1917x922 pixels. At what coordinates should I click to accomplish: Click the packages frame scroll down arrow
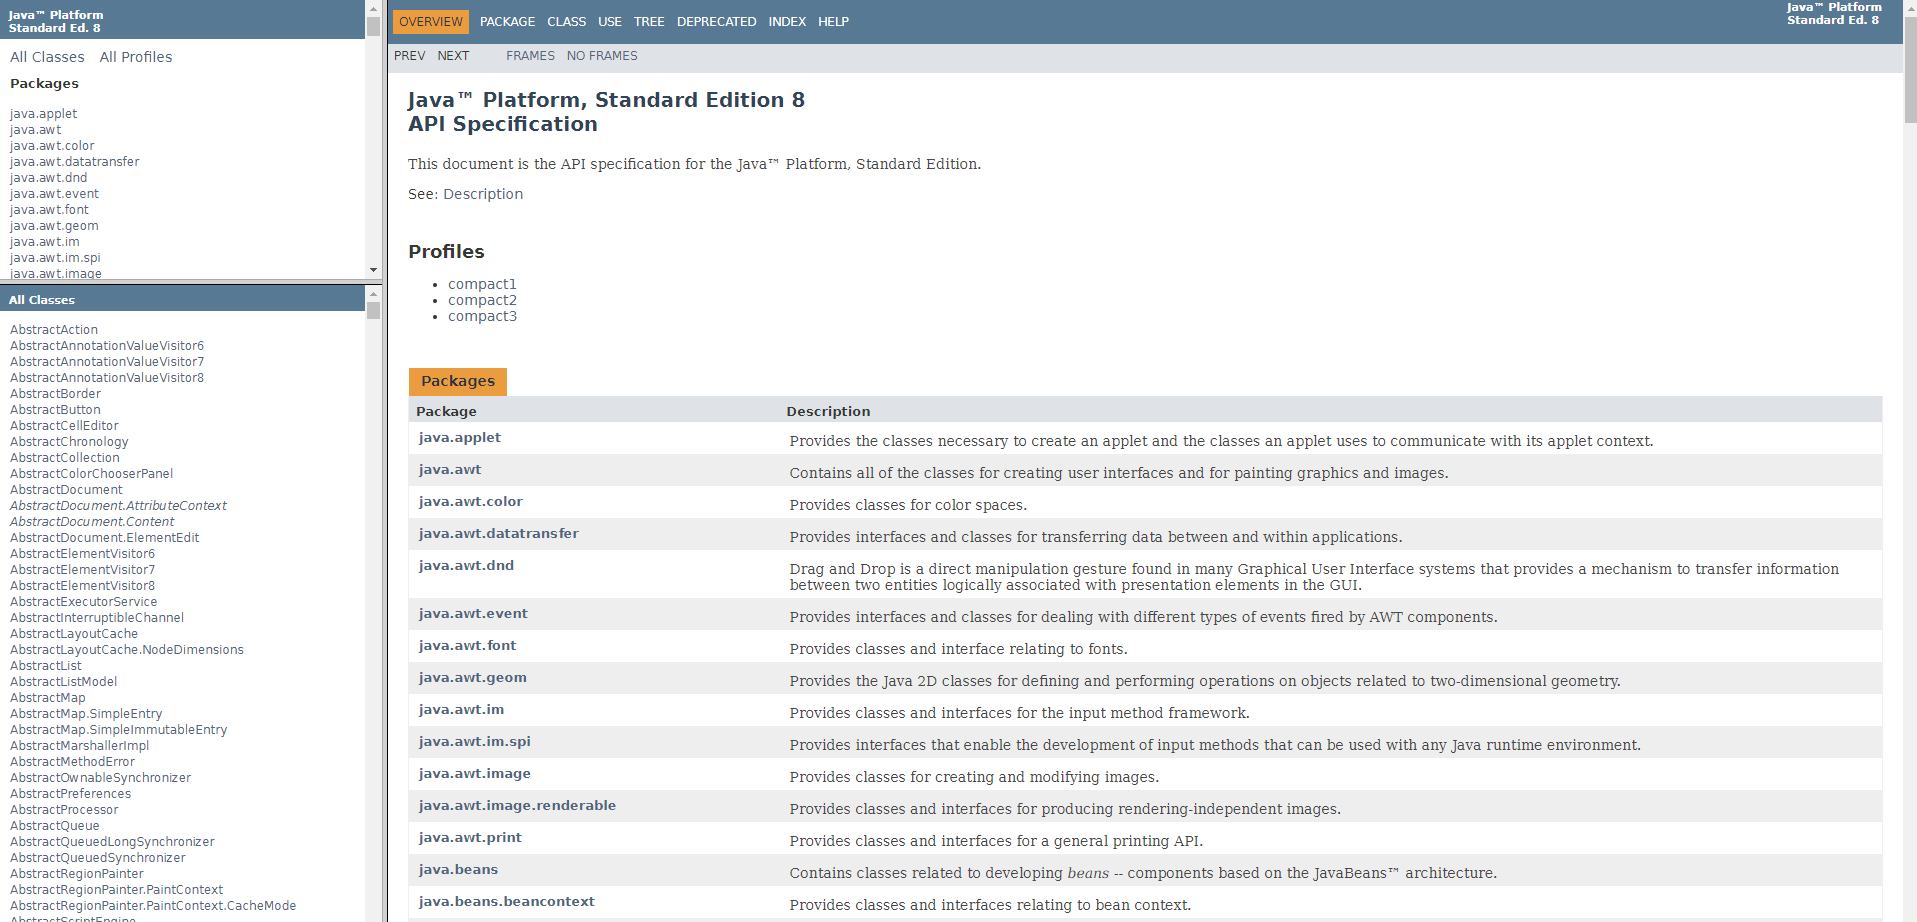373,270
